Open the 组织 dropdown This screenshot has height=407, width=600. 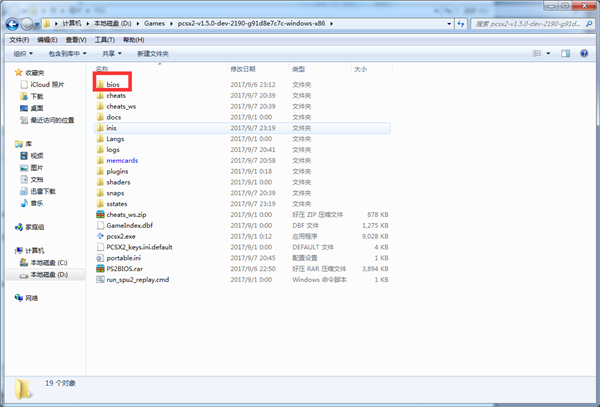pos(23,54)
